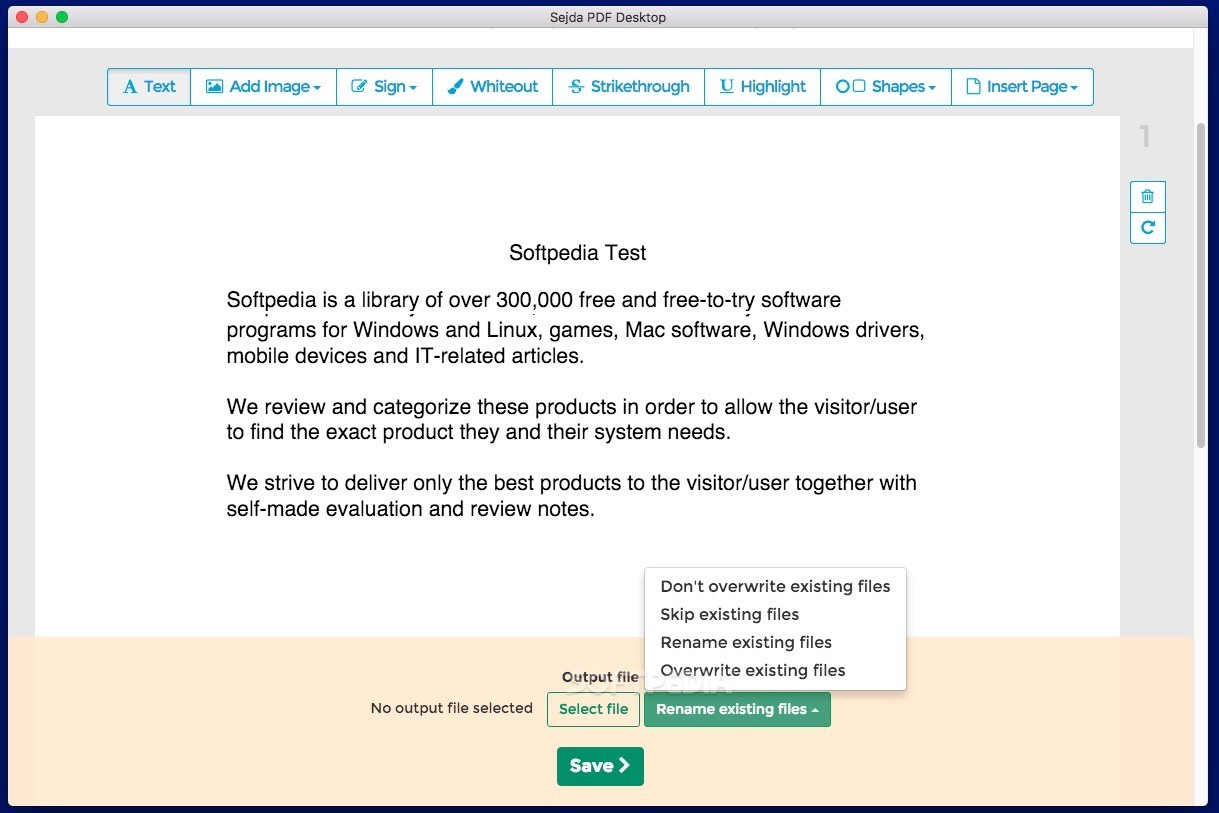Select "Don't overwrite existing files"

775,586
